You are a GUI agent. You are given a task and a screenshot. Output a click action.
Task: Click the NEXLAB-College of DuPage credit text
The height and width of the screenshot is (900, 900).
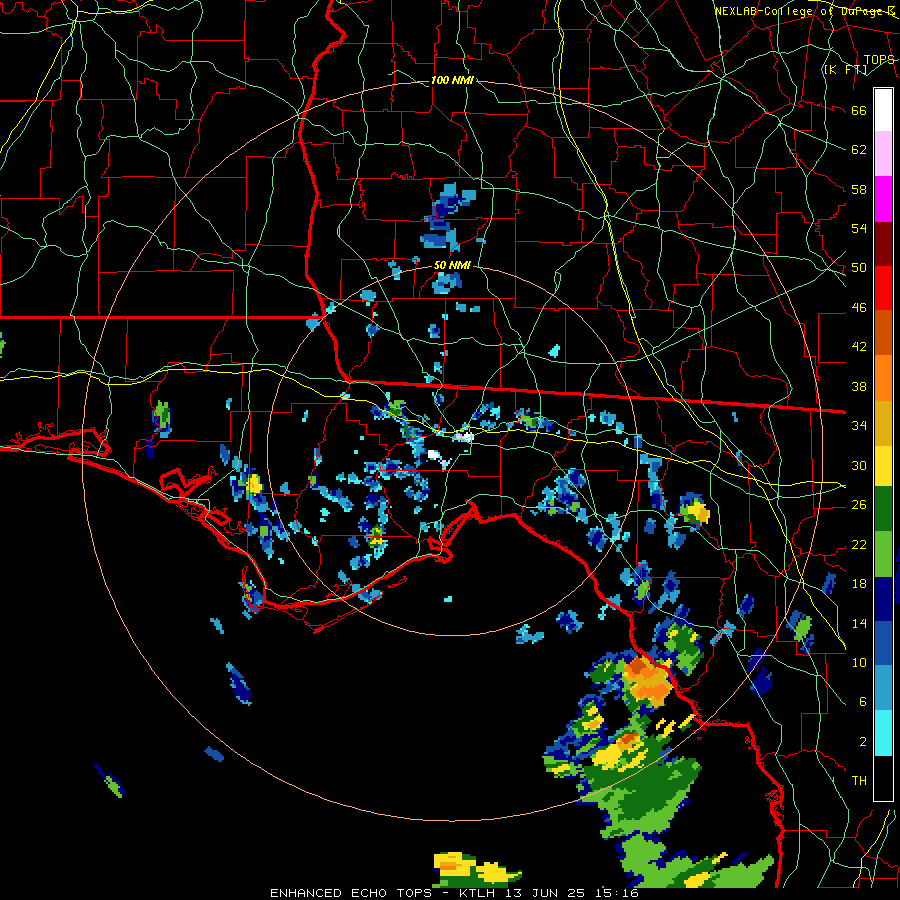point(804,11)
